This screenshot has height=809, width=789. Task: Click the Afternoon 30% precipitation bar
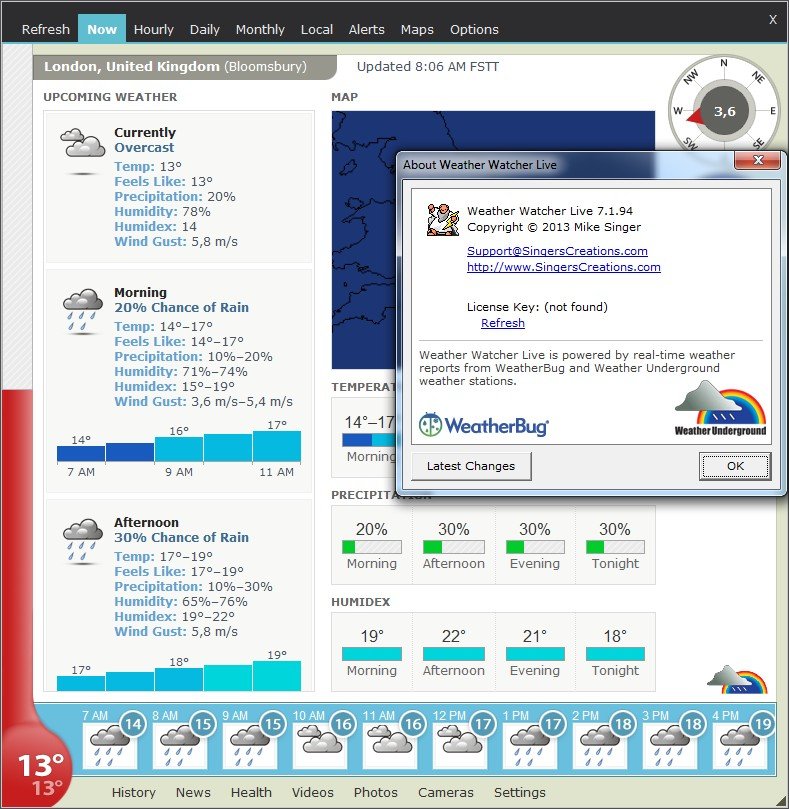[x=454, y=546]
